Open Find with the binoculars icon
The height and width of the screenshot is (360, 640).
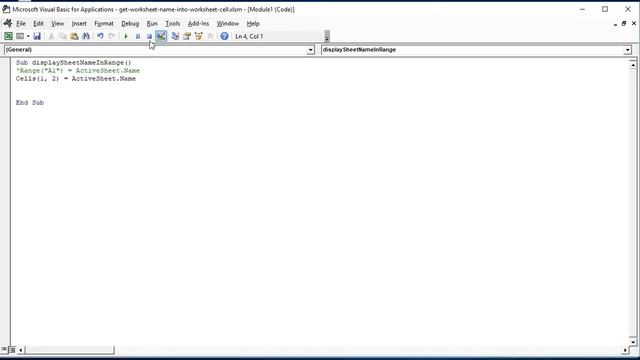86,36
